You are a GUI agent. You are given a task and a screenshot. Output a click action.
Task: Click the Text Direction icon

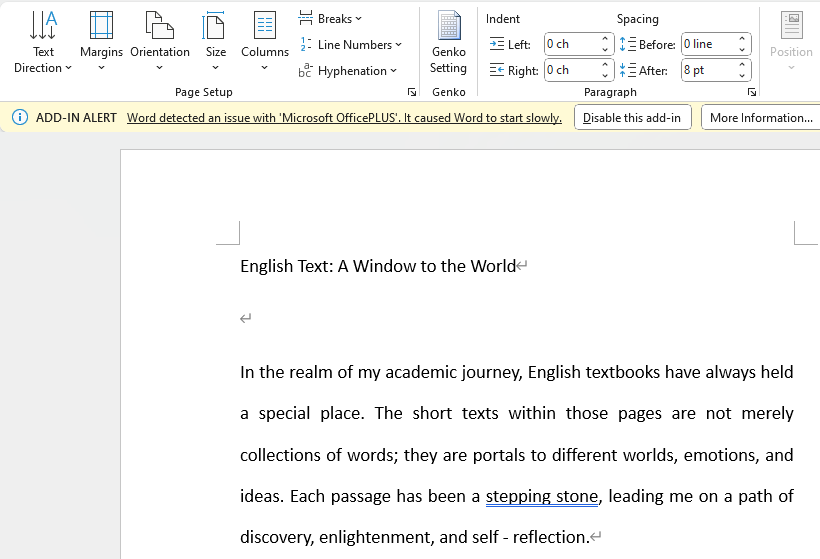(43, 25)
